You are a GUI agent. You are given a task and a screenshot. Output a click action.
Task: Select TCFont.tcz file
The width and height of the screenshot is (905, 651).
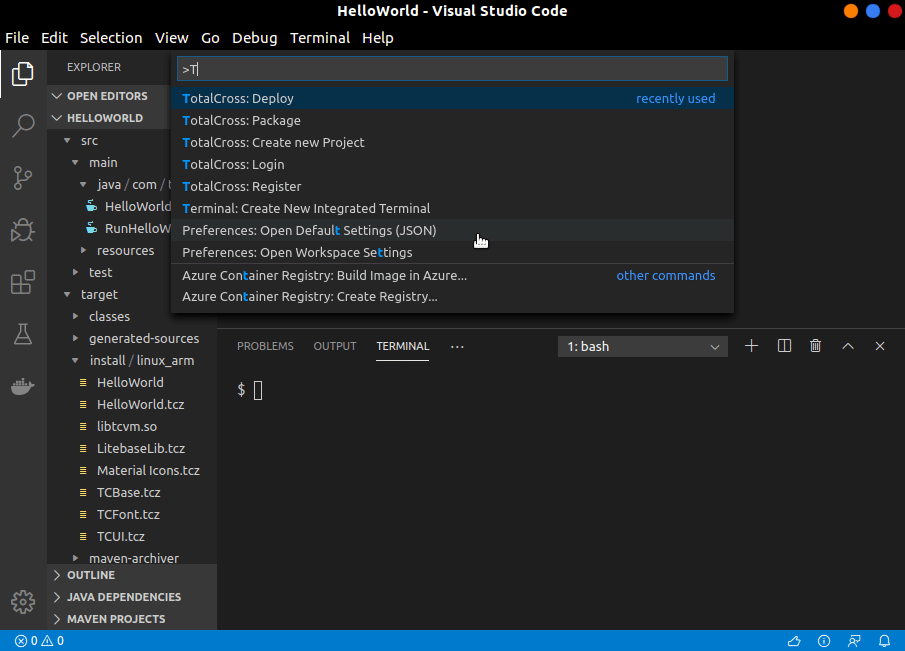[132, 514]
